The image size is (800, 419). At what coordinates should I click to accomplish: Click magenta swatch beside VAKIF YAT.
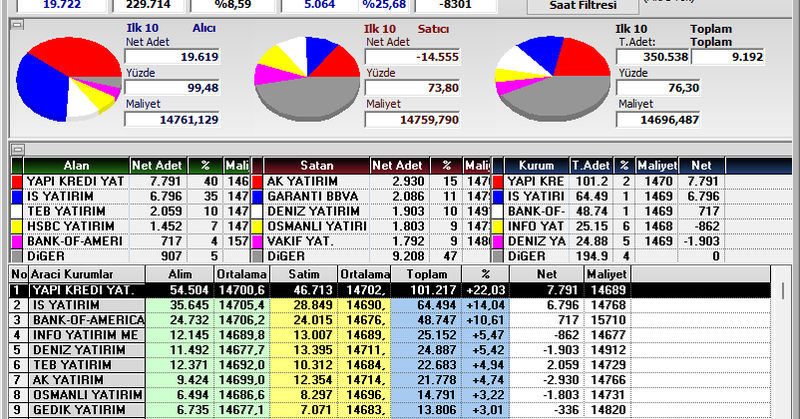[x=257, y=241]
